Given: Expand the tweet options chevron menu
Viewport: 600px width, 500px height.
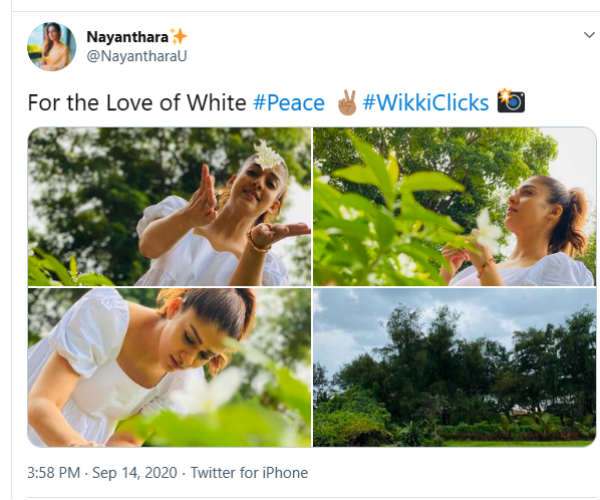Looking at the screenshot, I should [x=589, y=35].
